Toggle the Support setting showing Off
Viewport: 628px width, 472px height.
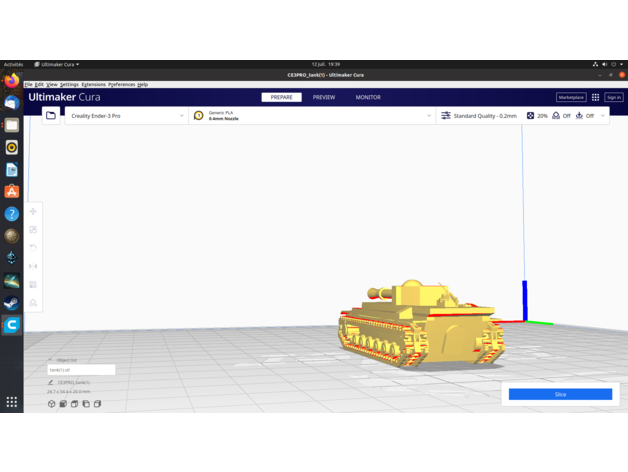pyautogui.click(x=561, y=116)
